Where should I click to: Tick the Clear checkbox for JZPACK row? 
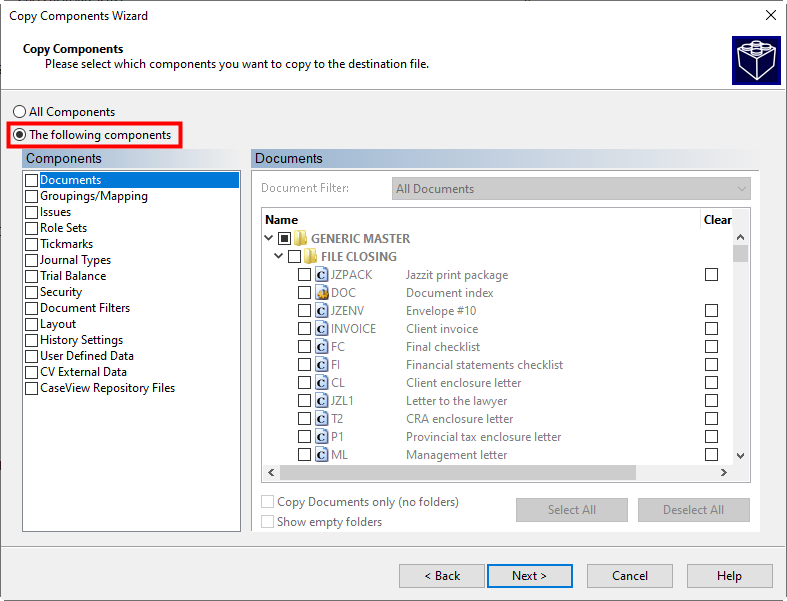click(x=711, y=275)
